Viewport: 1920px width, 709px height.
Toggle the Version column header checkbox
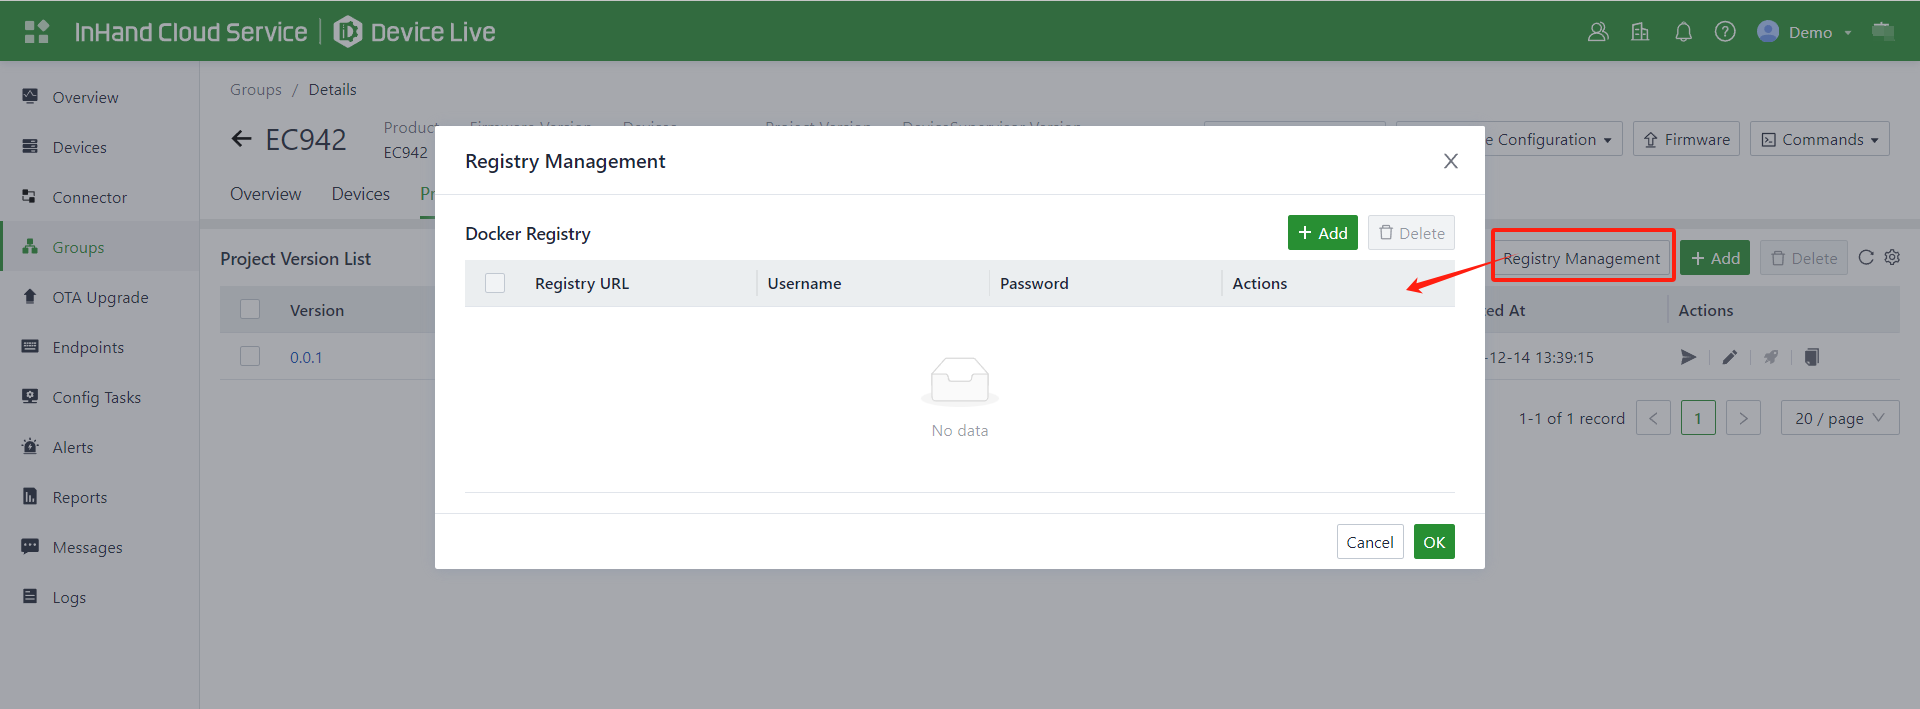(250, 310)
